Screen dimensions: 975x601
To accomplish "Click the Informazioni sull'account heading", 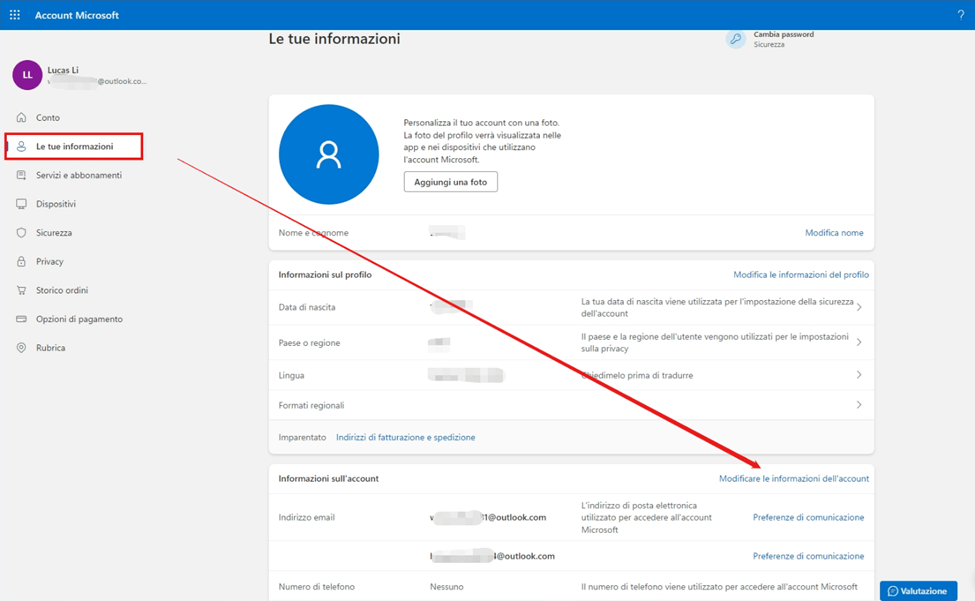I will tap(328, 479).
